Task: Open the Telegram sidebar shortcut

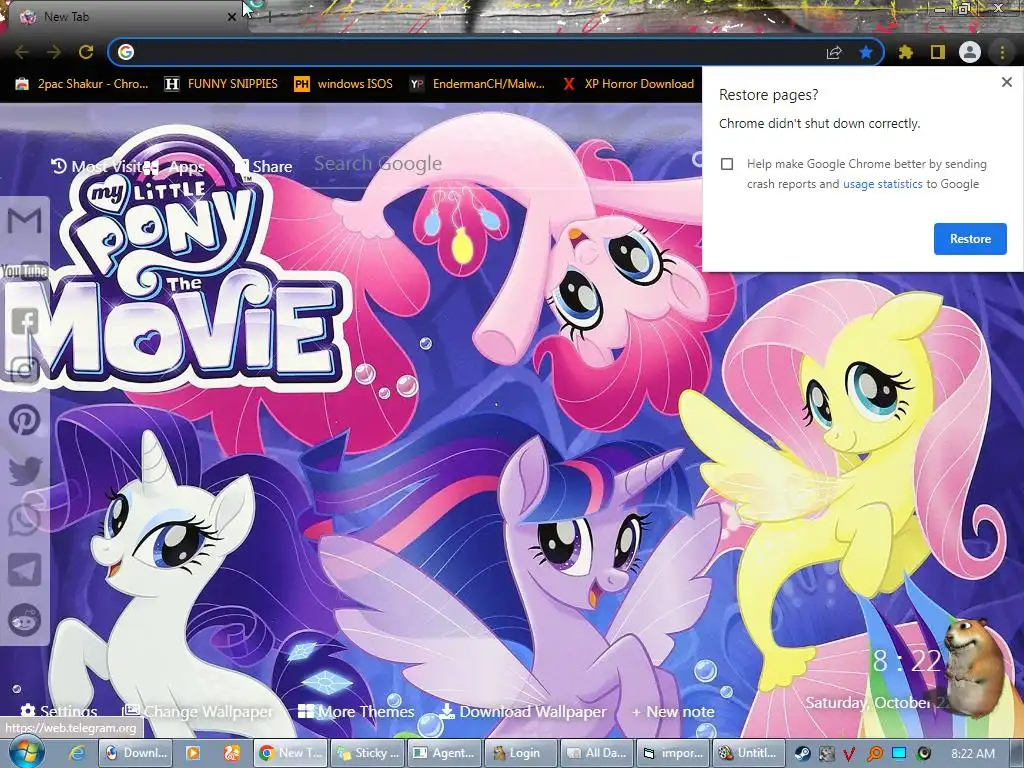Action: tap(25, 570)
